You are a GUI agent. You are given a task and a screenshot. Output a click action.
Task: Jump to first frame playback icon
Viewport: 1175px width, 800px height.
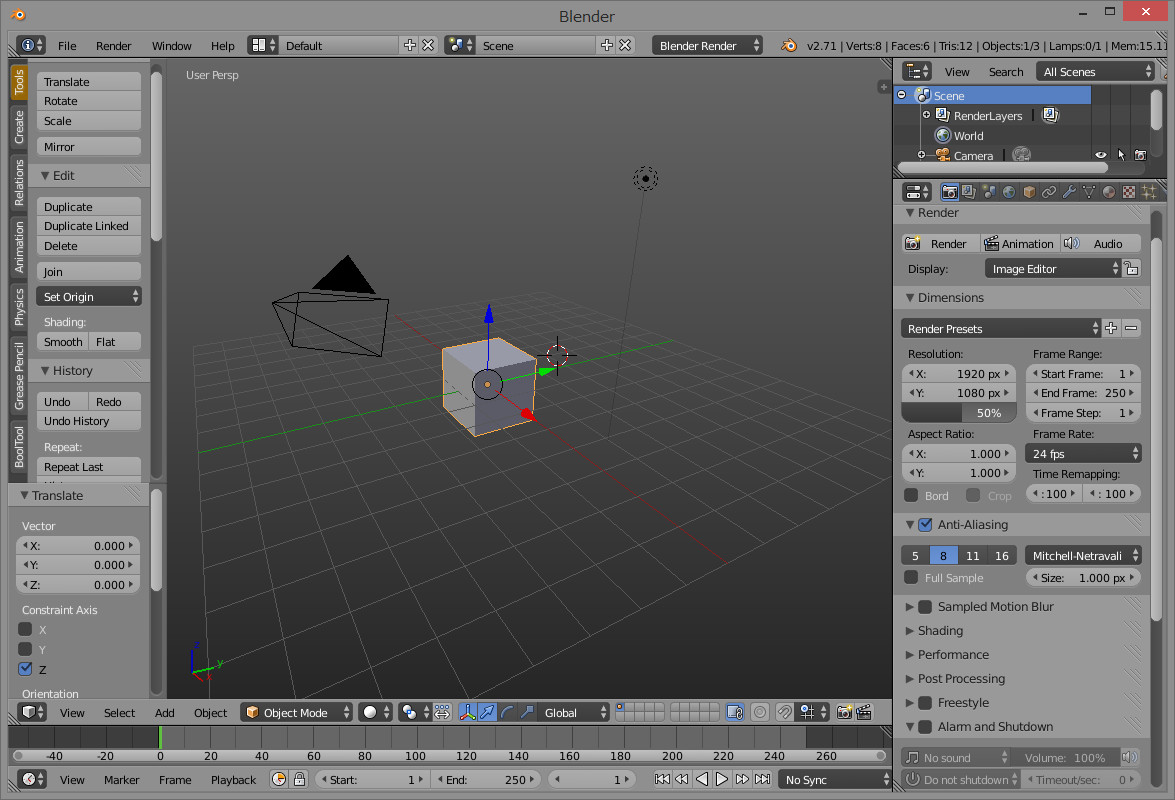click(x=662, y=780)
